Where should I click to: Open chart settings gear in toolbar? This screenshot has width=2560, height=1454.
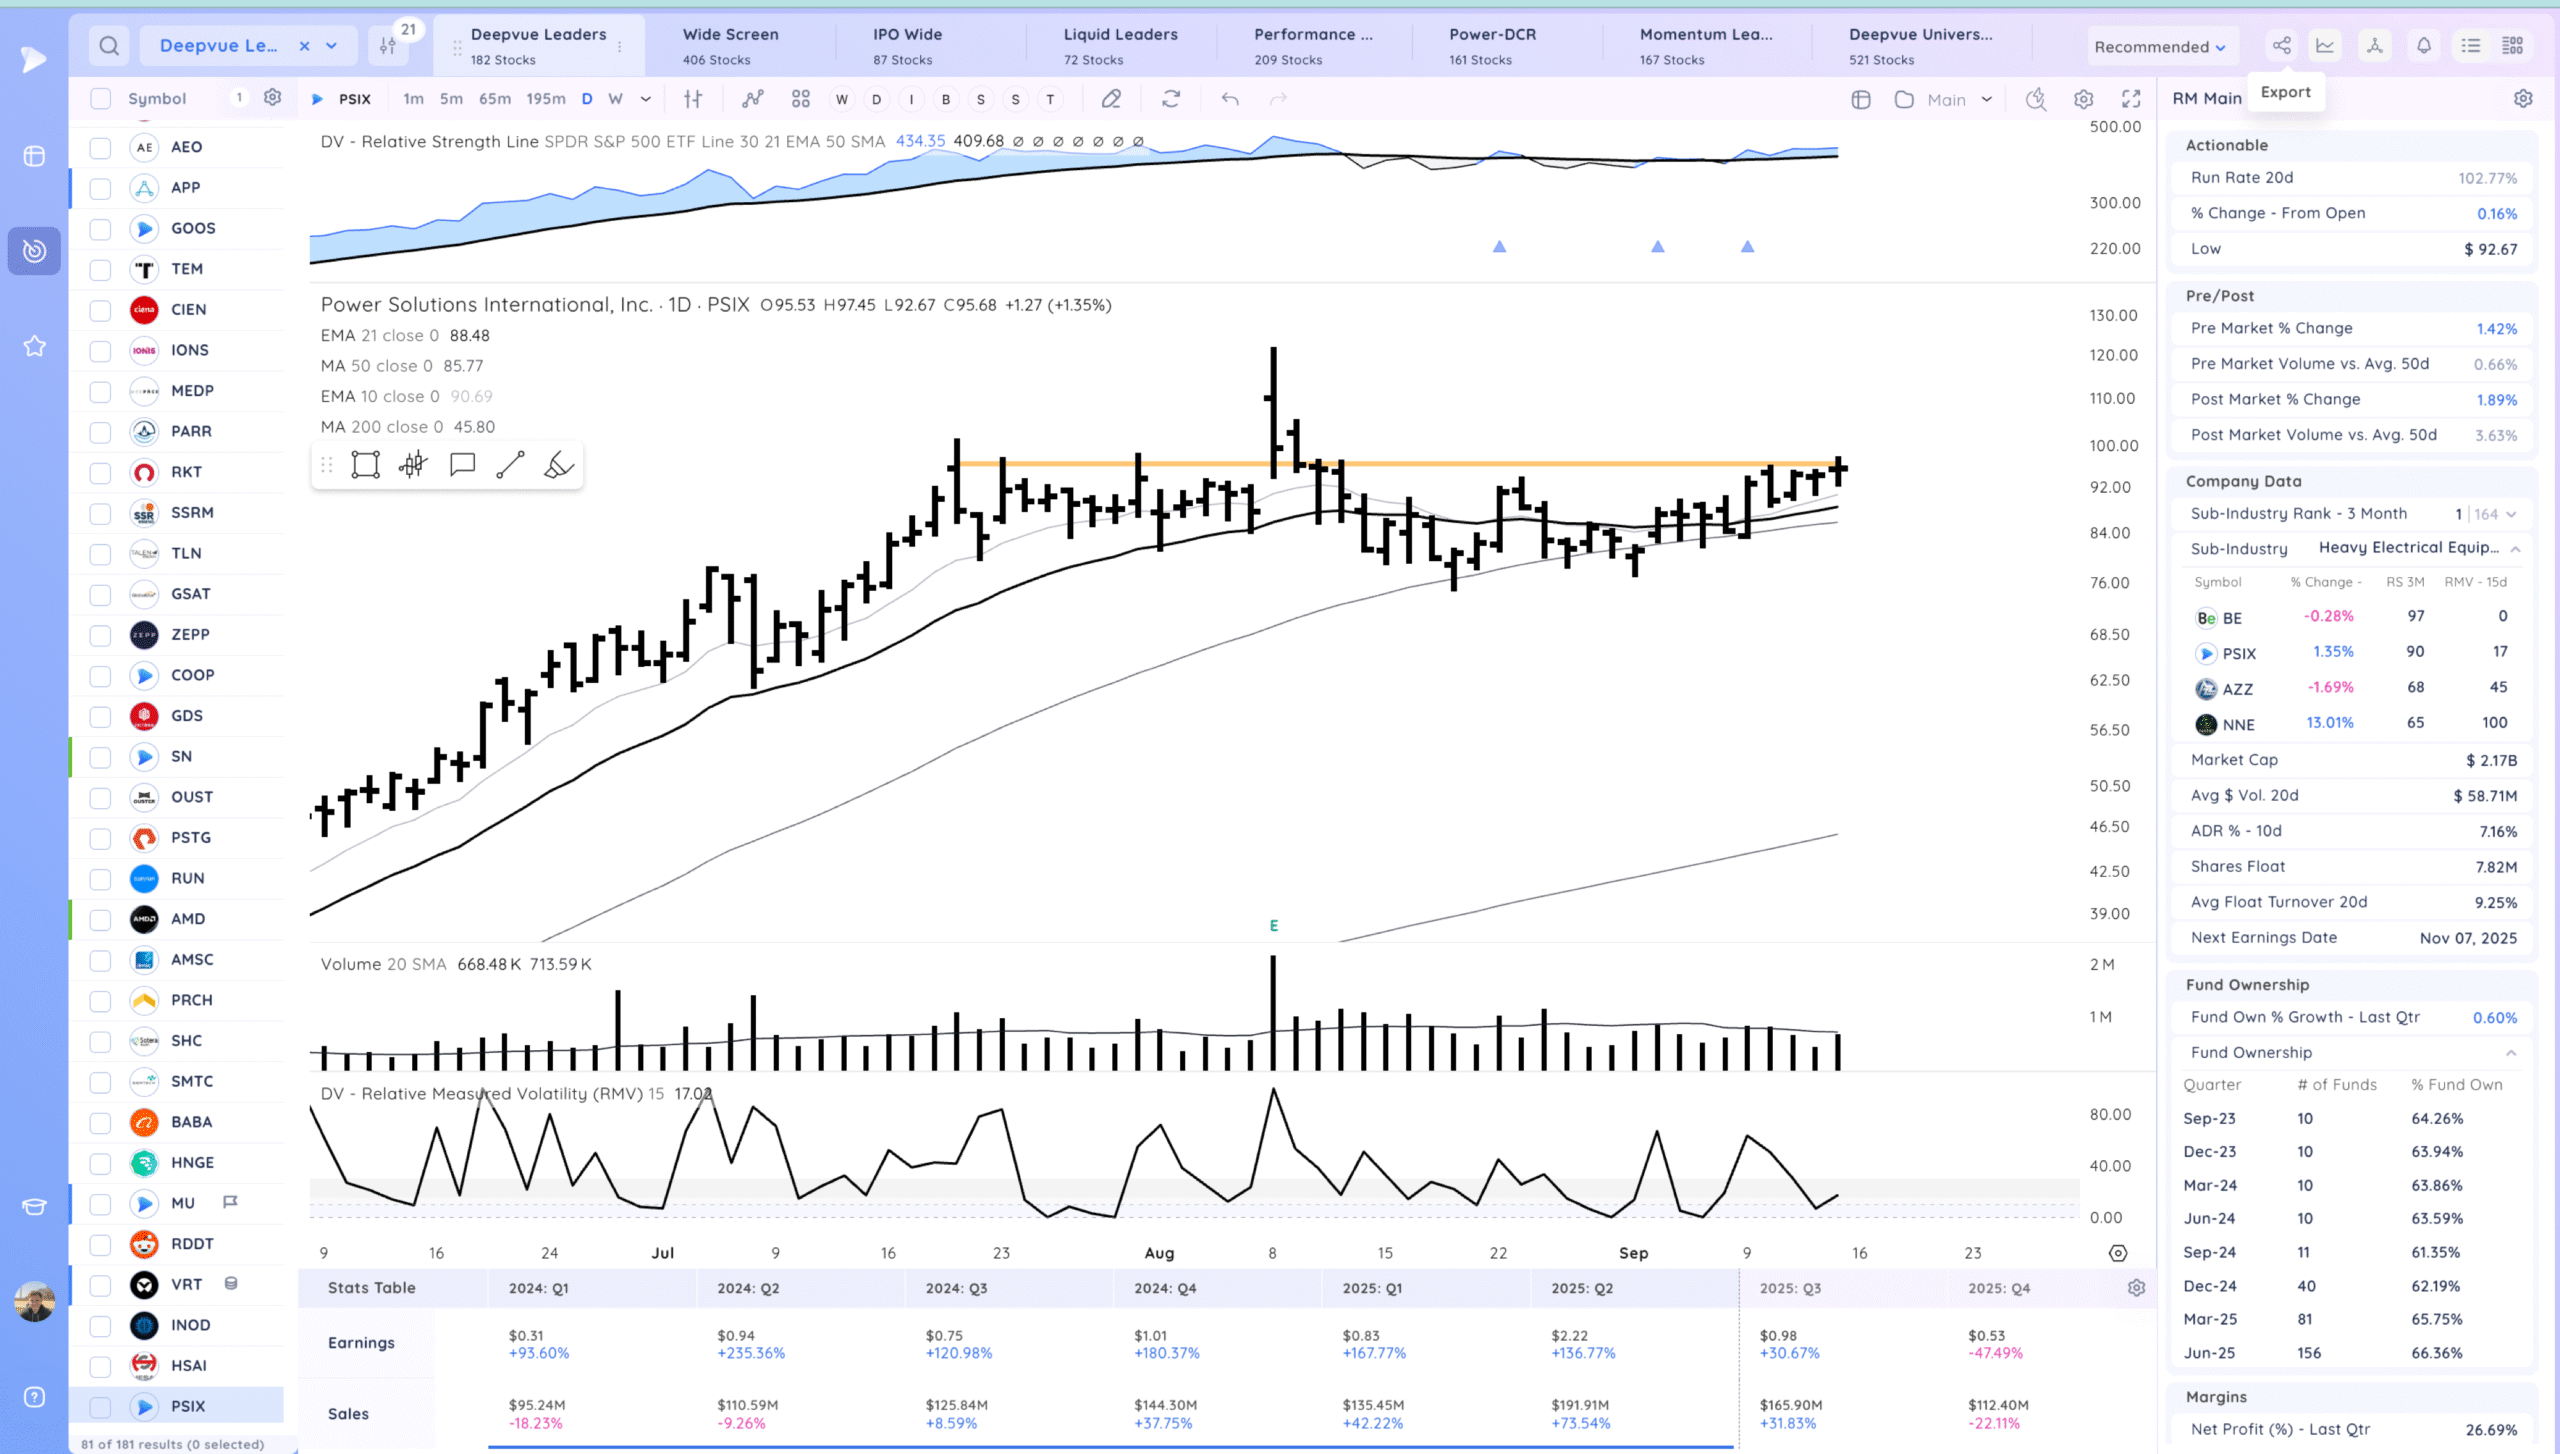click(2083, 99)
